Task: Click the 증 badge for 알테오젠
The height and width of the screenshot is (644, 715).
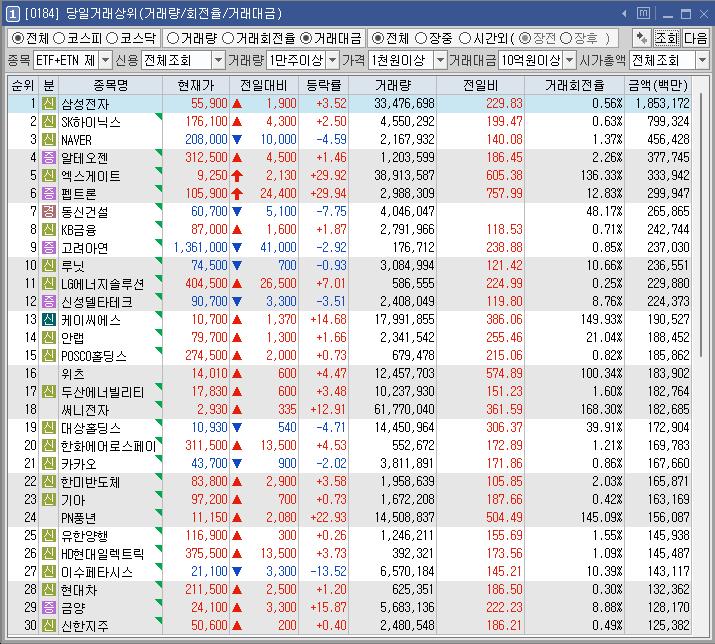Action: pyautogui.click(x=49, y=158)
